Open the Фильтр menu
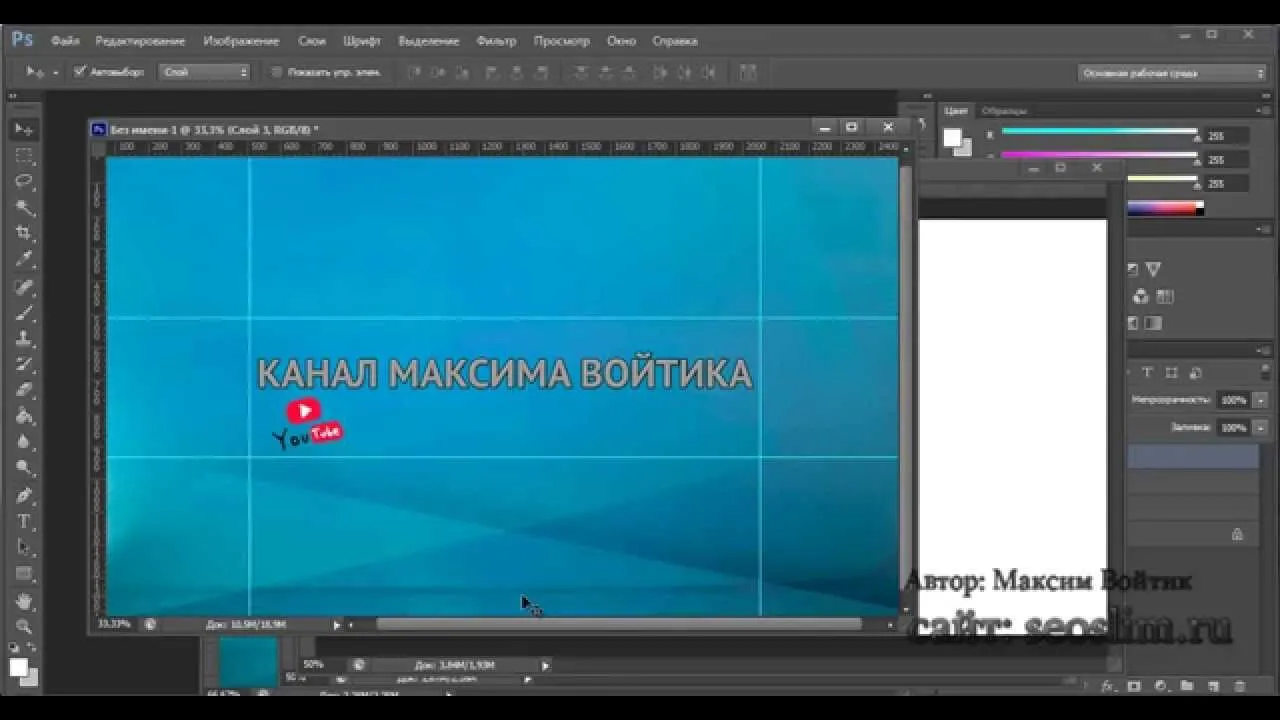The image size is (1280, 720). tap(496, 41)
